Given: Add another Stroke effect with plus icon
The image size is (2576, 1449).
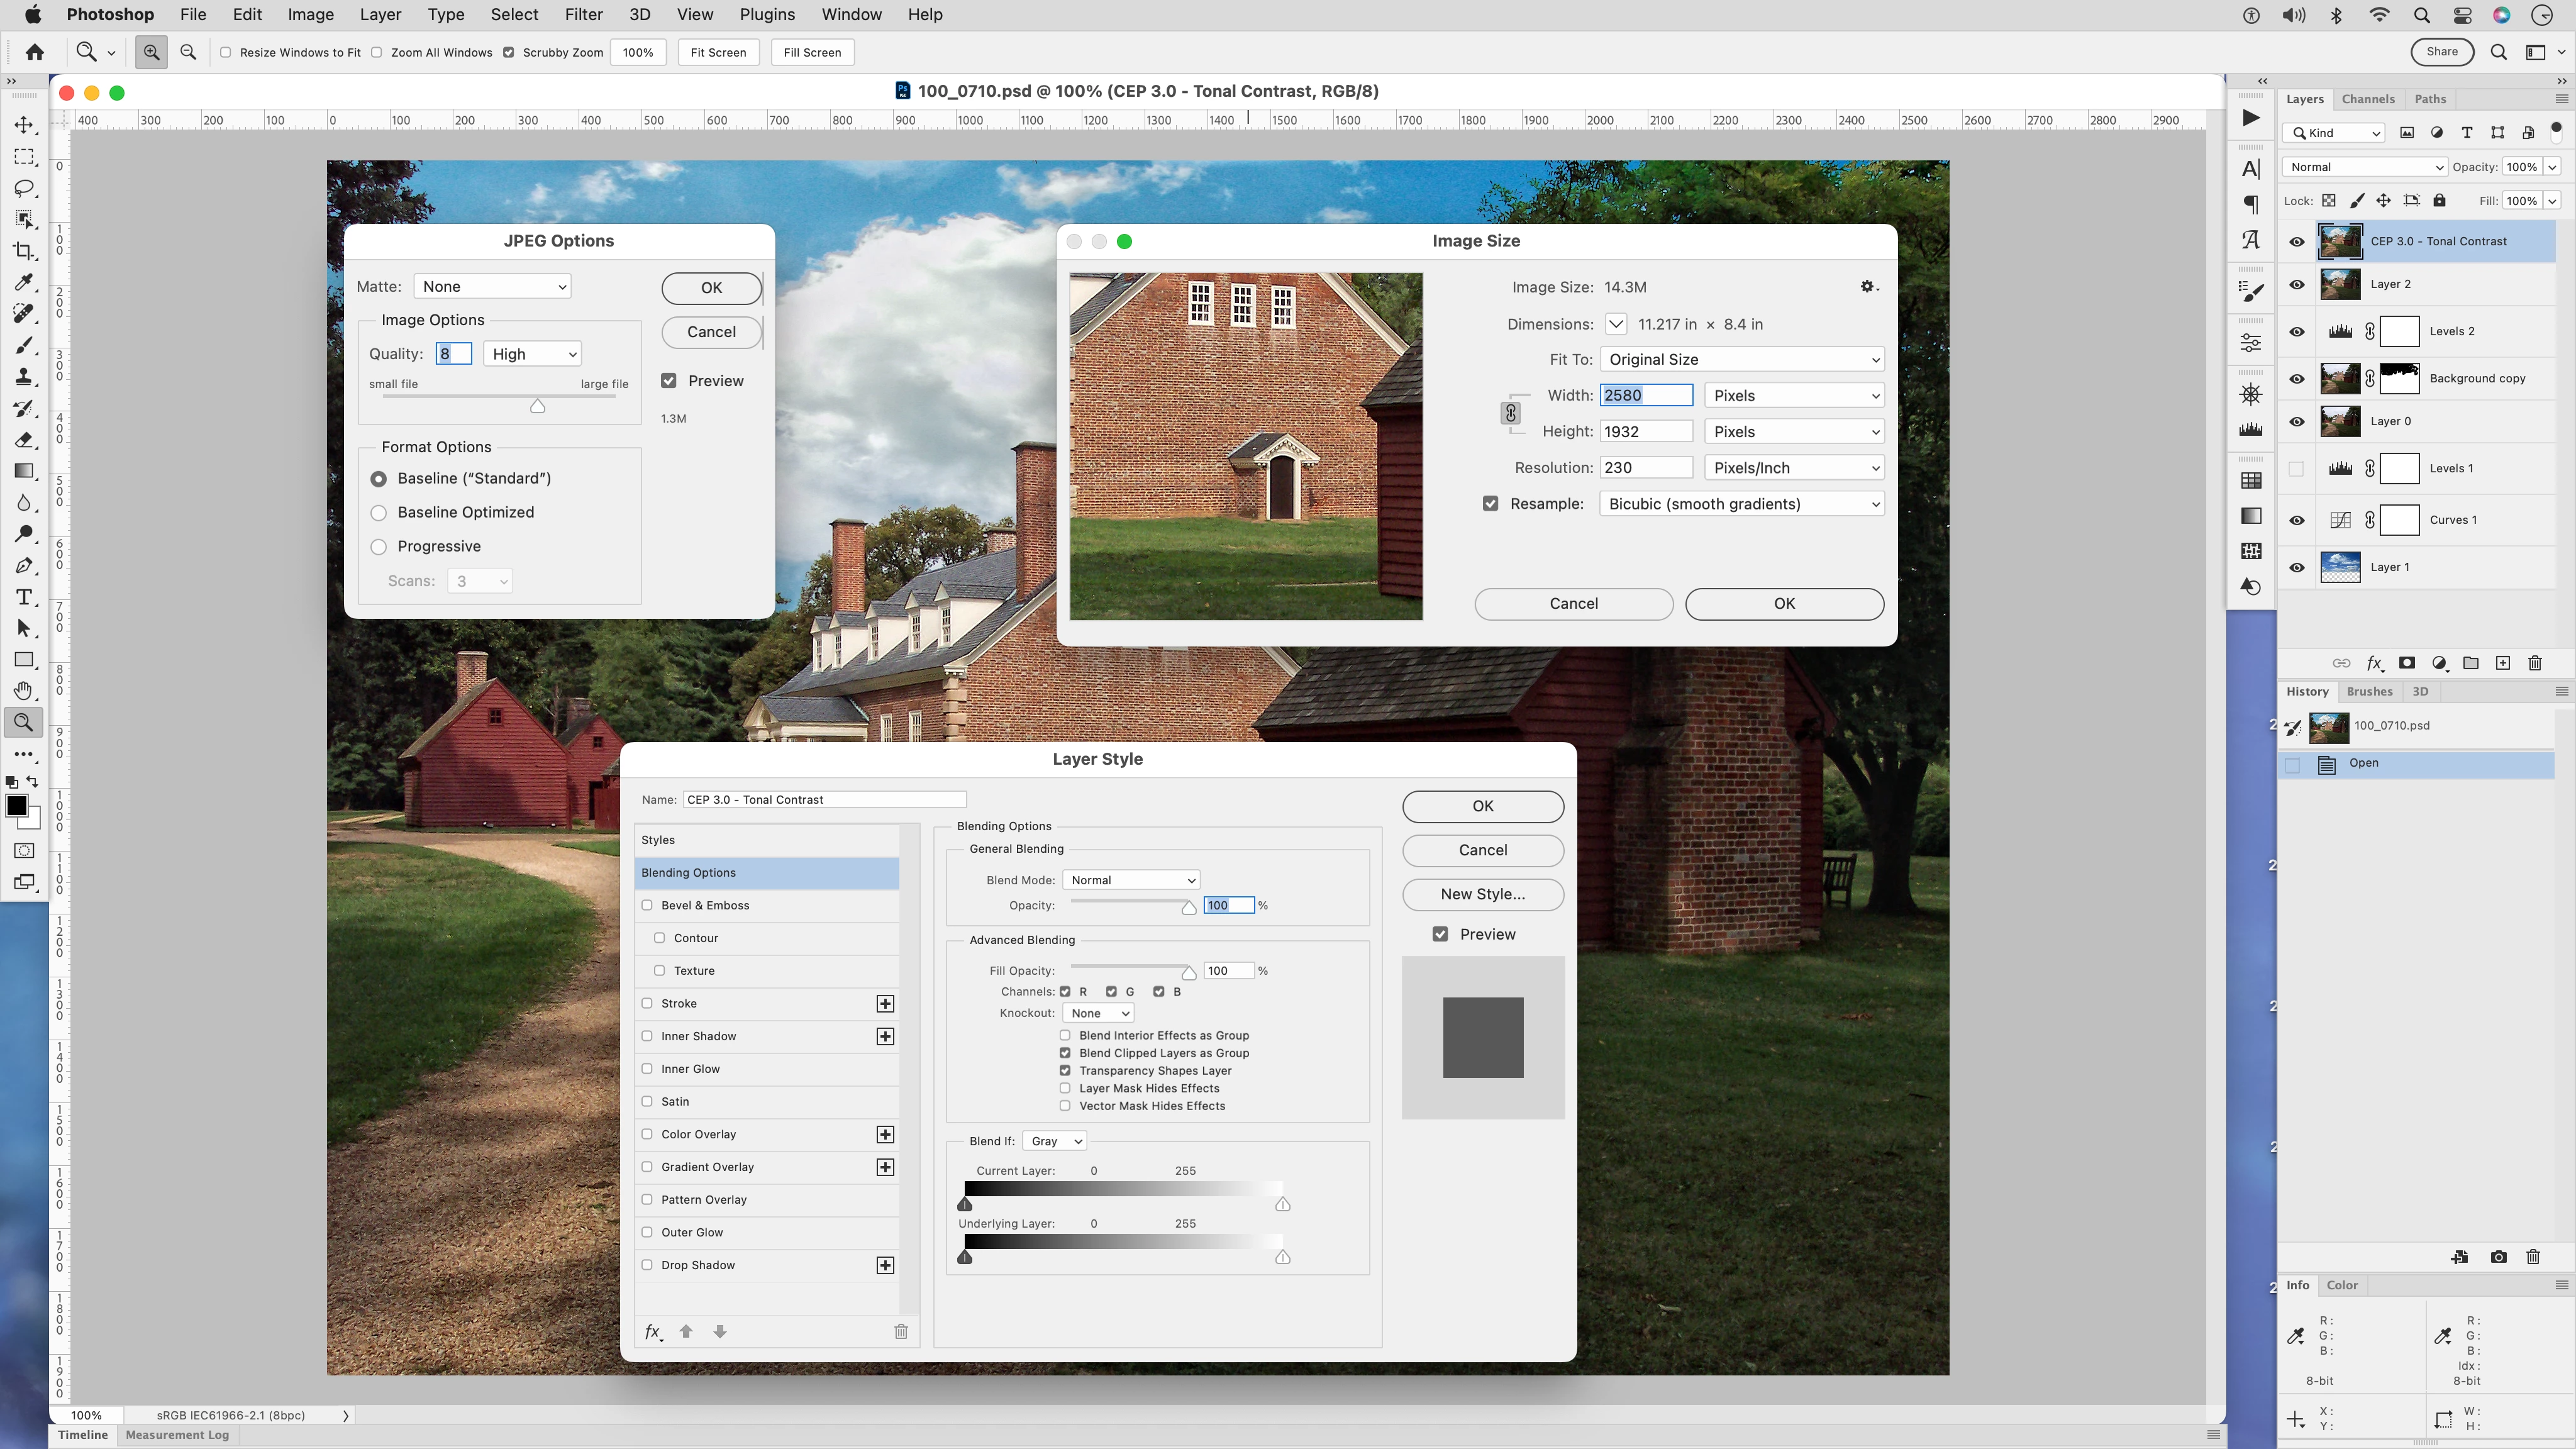Looking at the screenshot, I should [x=885, y=1004].
